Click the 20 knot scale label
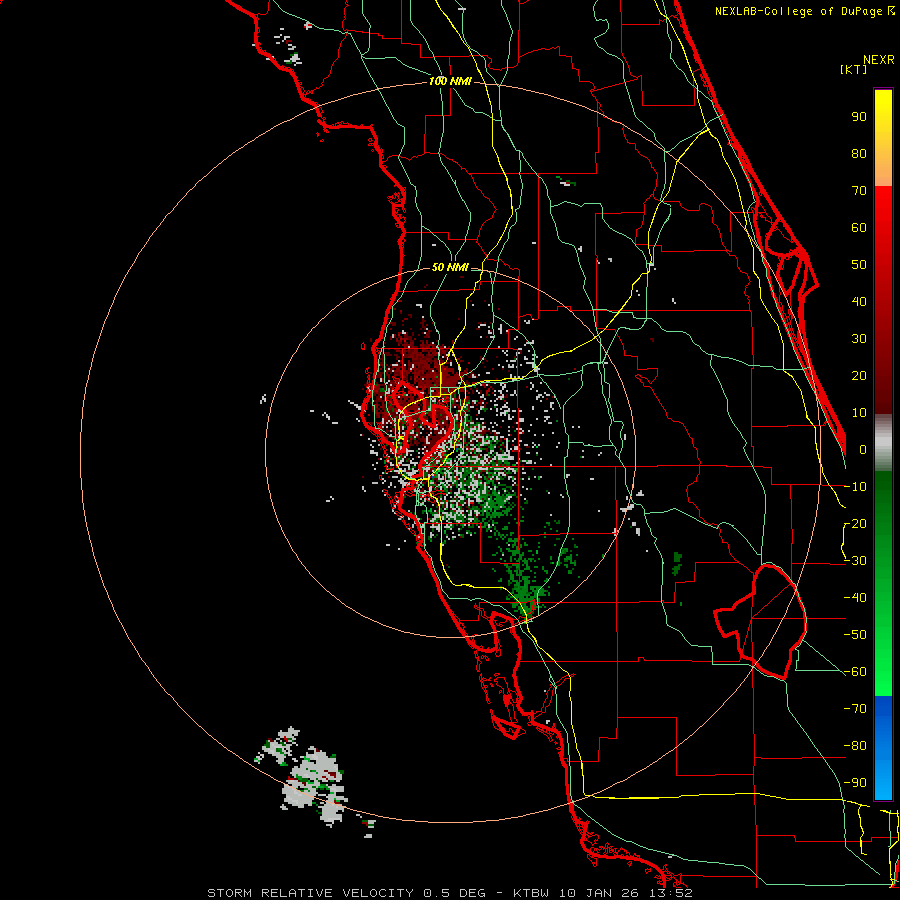Image resolution: width=900 pixels, height=900 pixels. (859, 376)
